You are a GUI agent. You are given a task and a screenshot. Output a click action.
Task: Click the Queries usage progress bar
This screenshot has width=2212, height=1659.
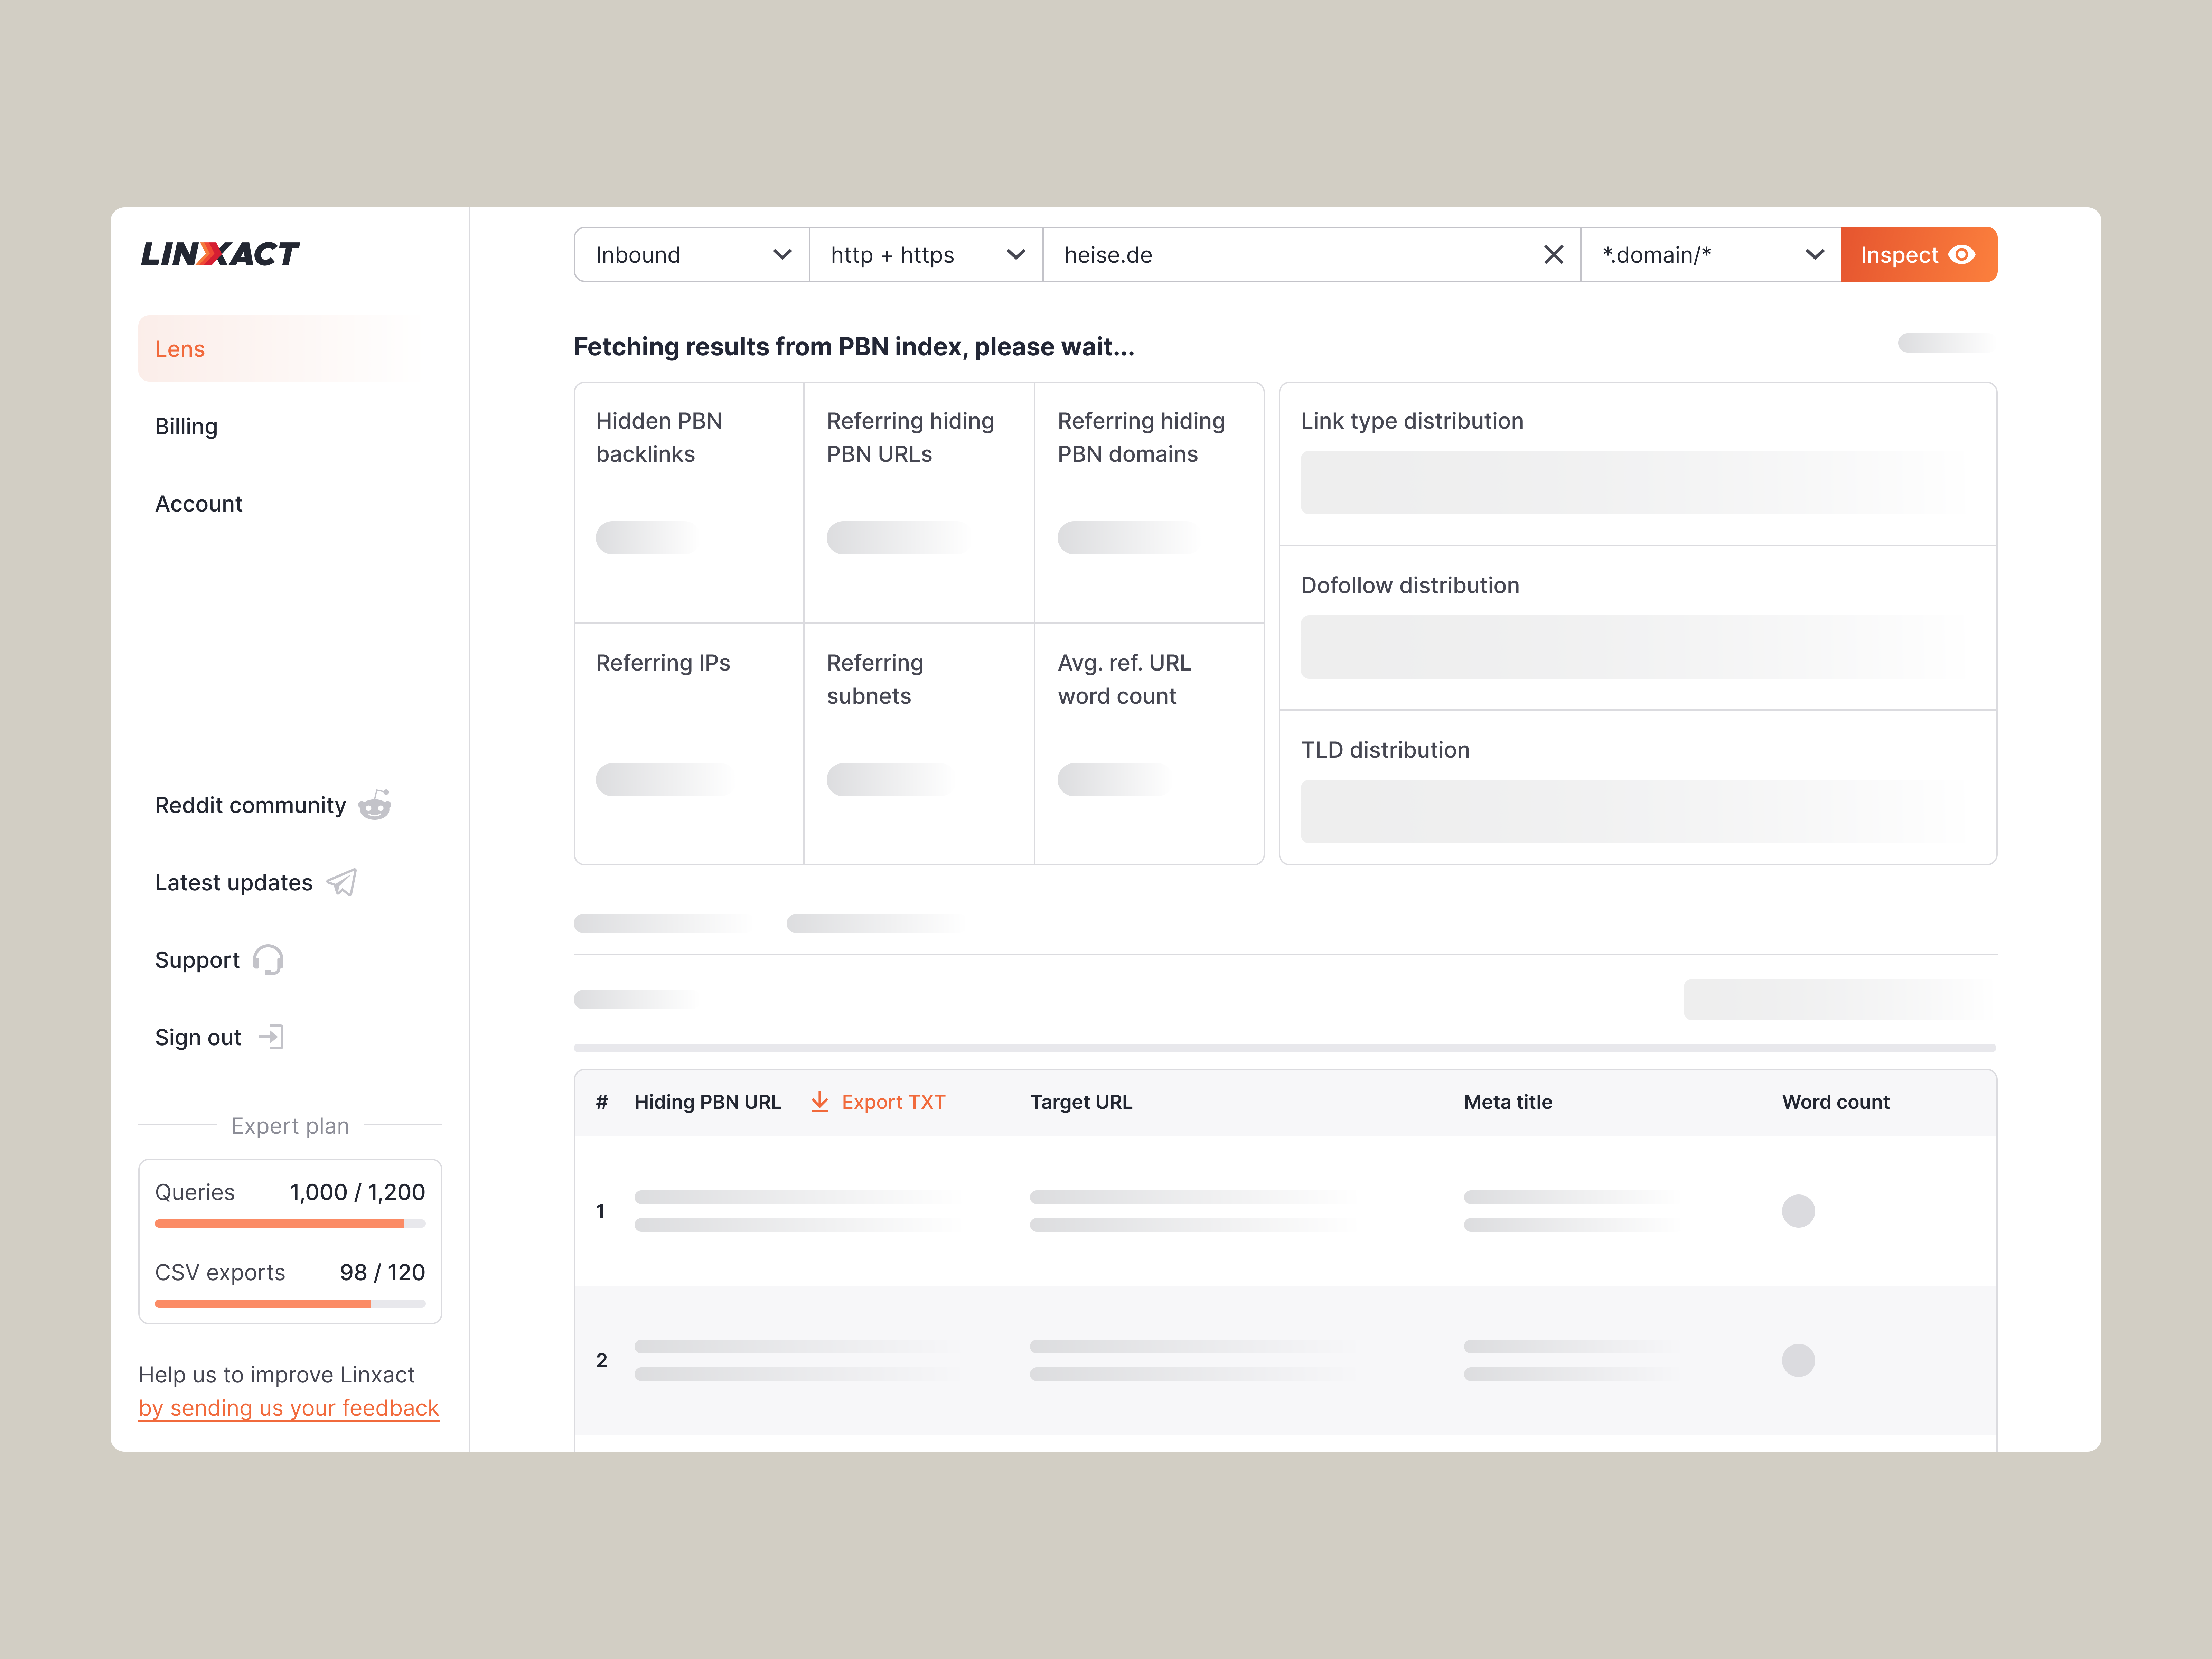click(290, 1223)
